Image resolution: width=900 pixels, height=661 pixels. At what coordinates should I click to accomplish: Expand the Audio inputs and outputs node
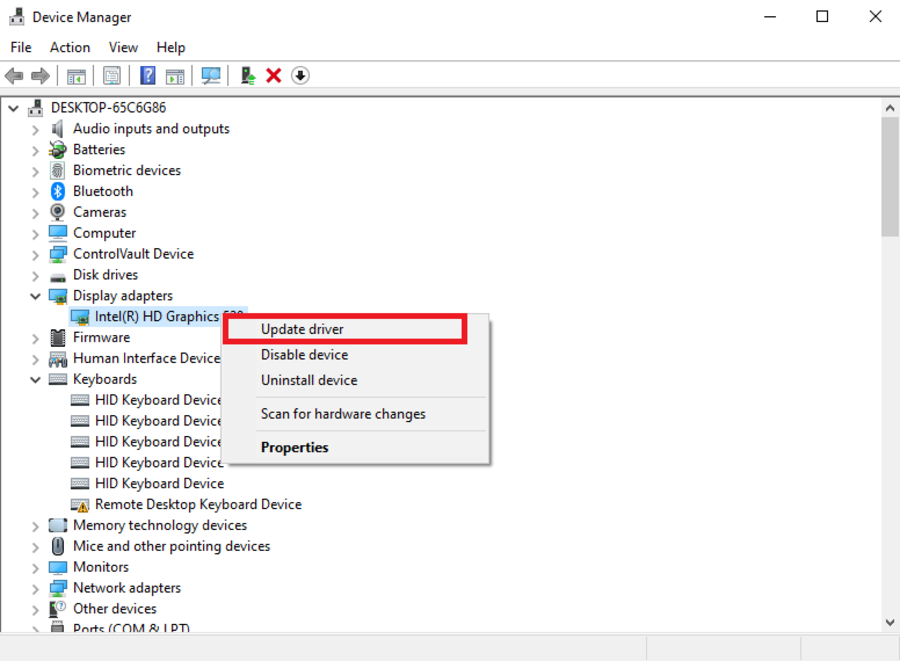(x=36, y=130)
